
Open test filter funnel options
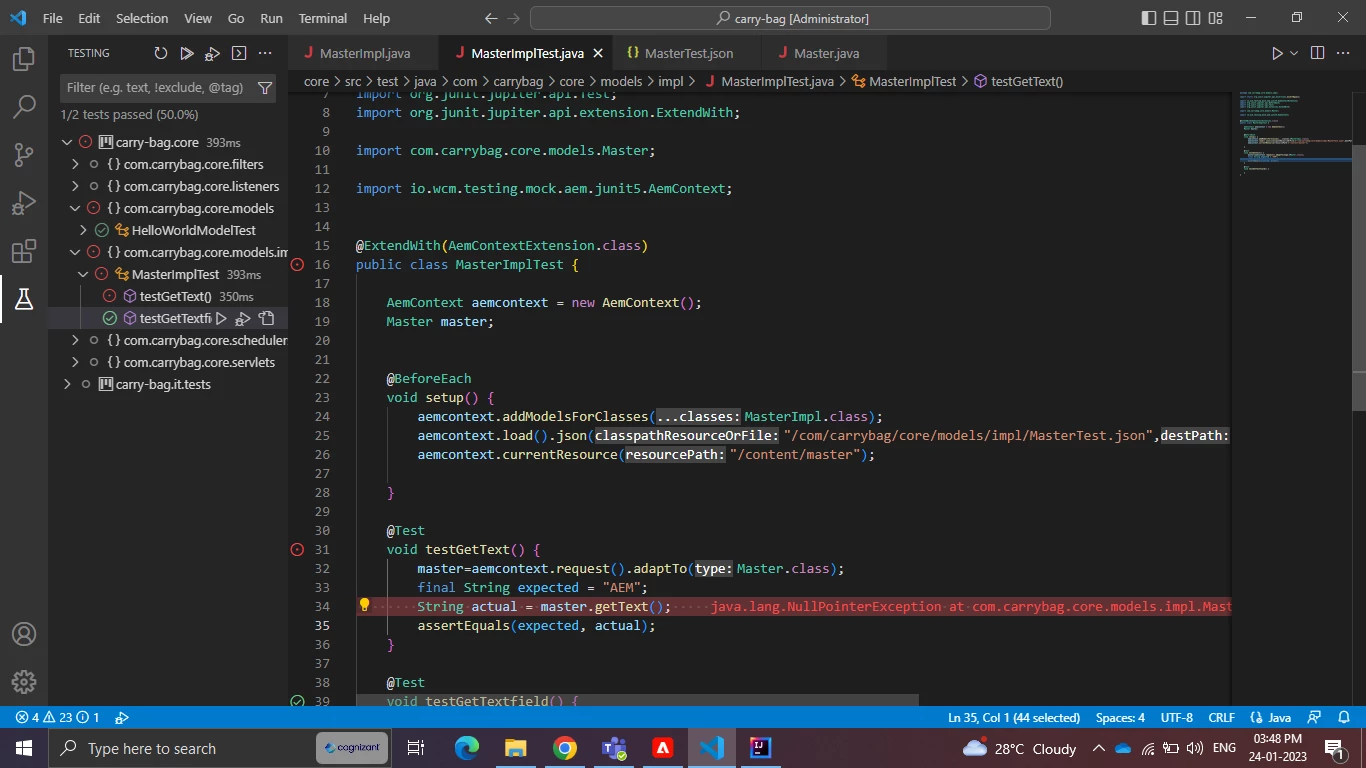265,88
